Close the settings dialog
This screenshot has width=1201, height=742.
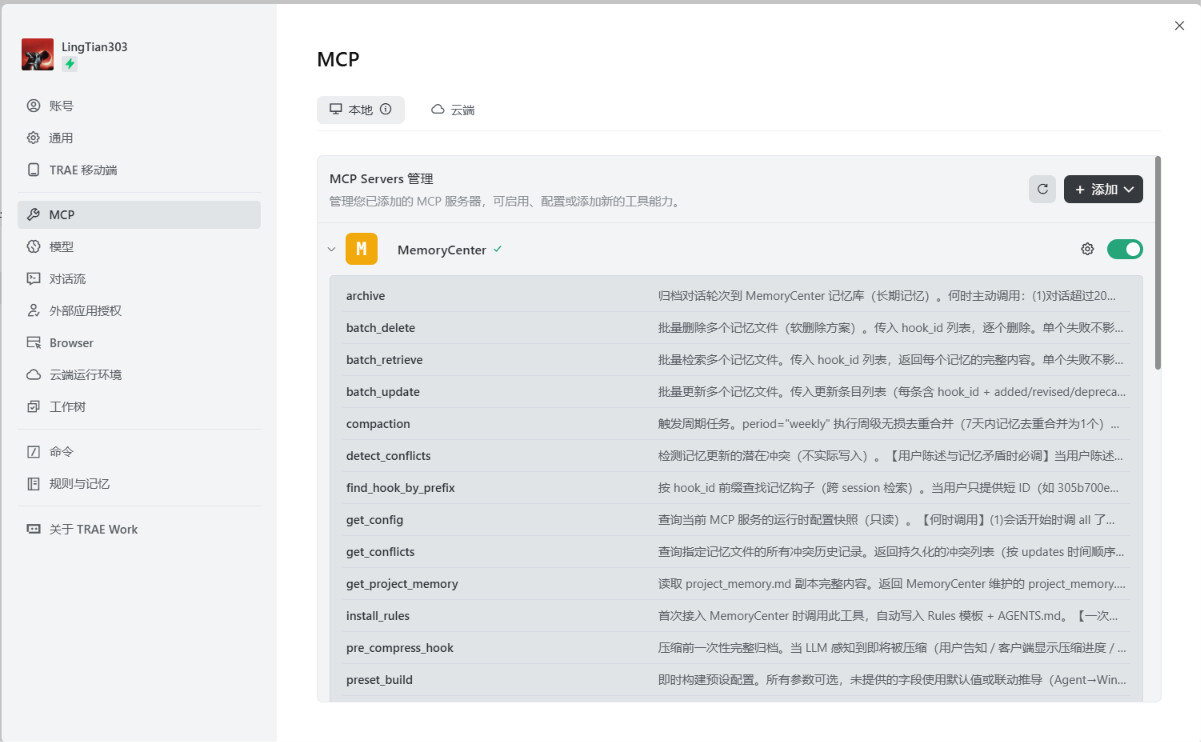pyautogui.click(x=1179, y=26)
